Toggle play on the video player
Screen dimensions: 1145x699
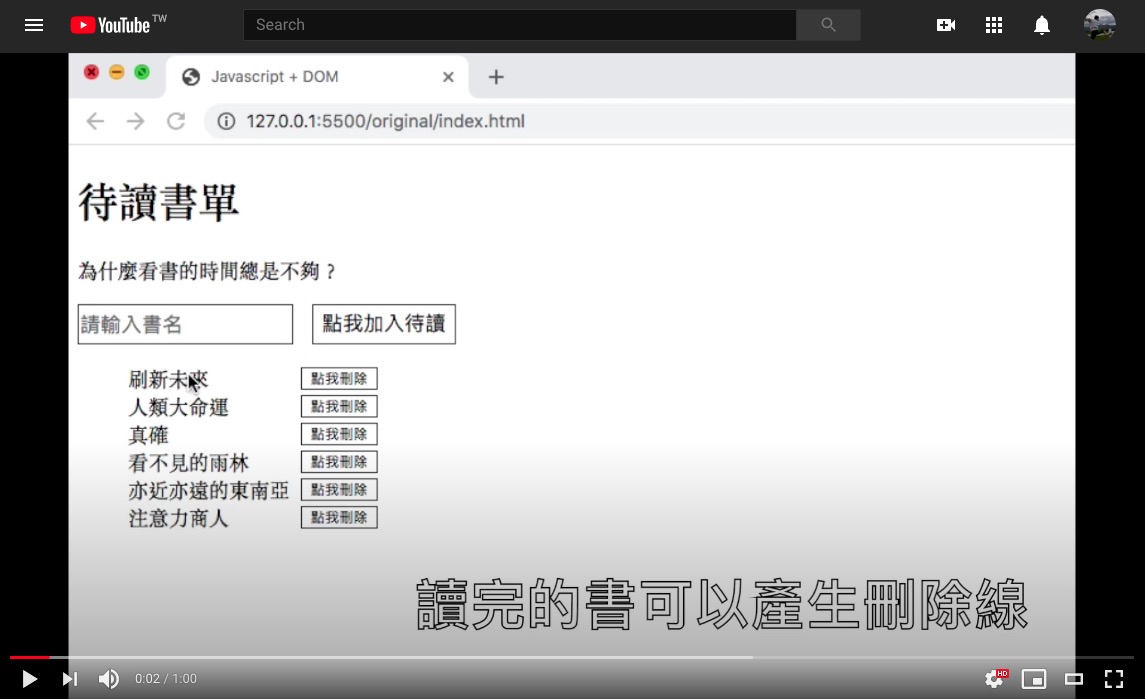28,679
